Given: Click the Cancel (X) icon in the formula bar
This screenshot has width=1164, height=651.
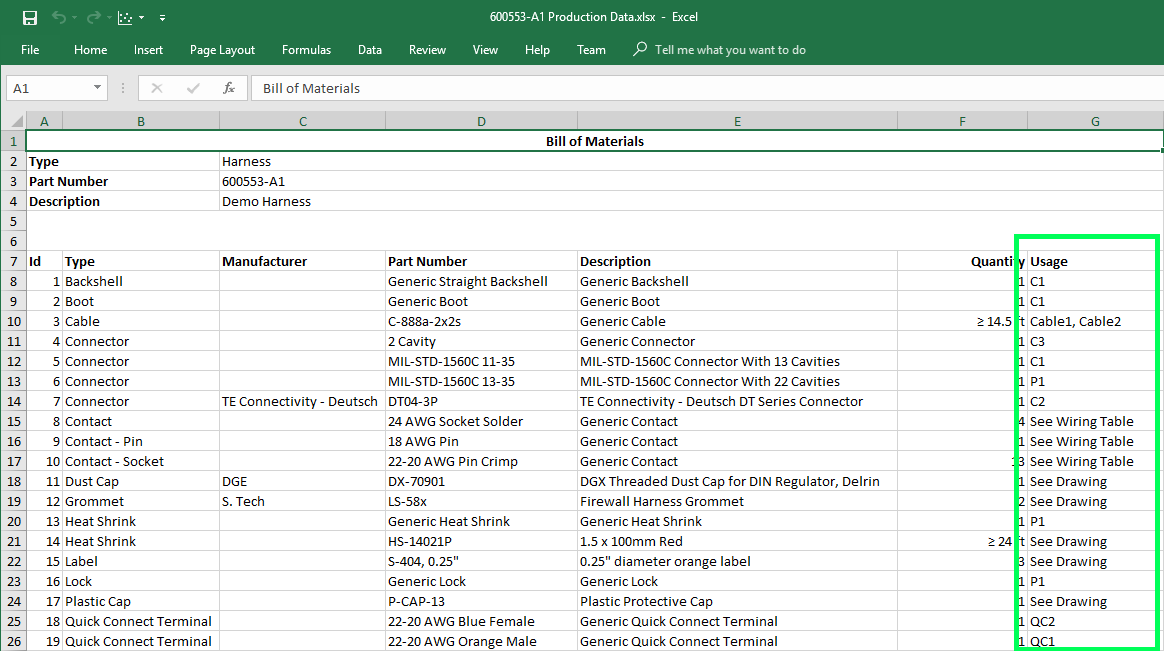Looking at the screenshot, I should 157,88.
